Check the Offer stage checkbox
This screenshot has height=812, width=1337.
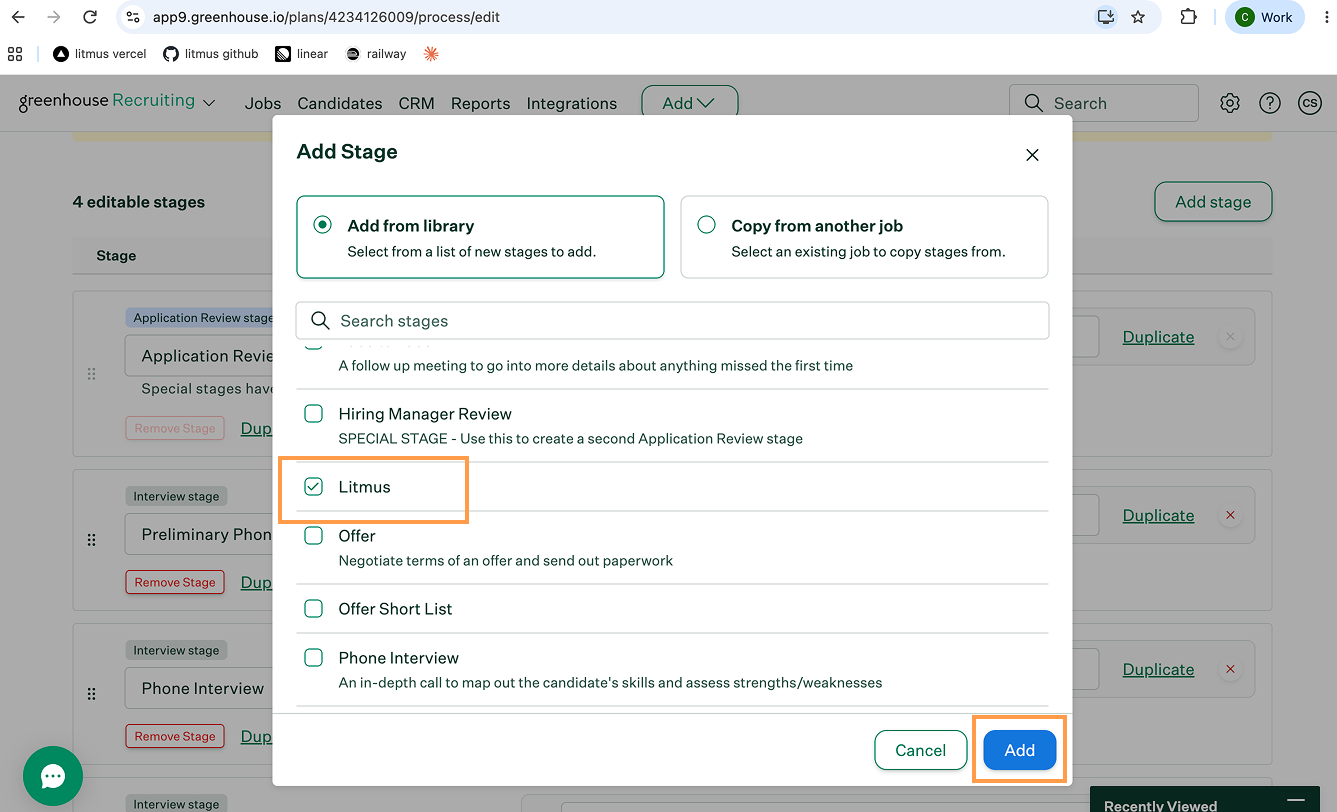tap(314, 536)
